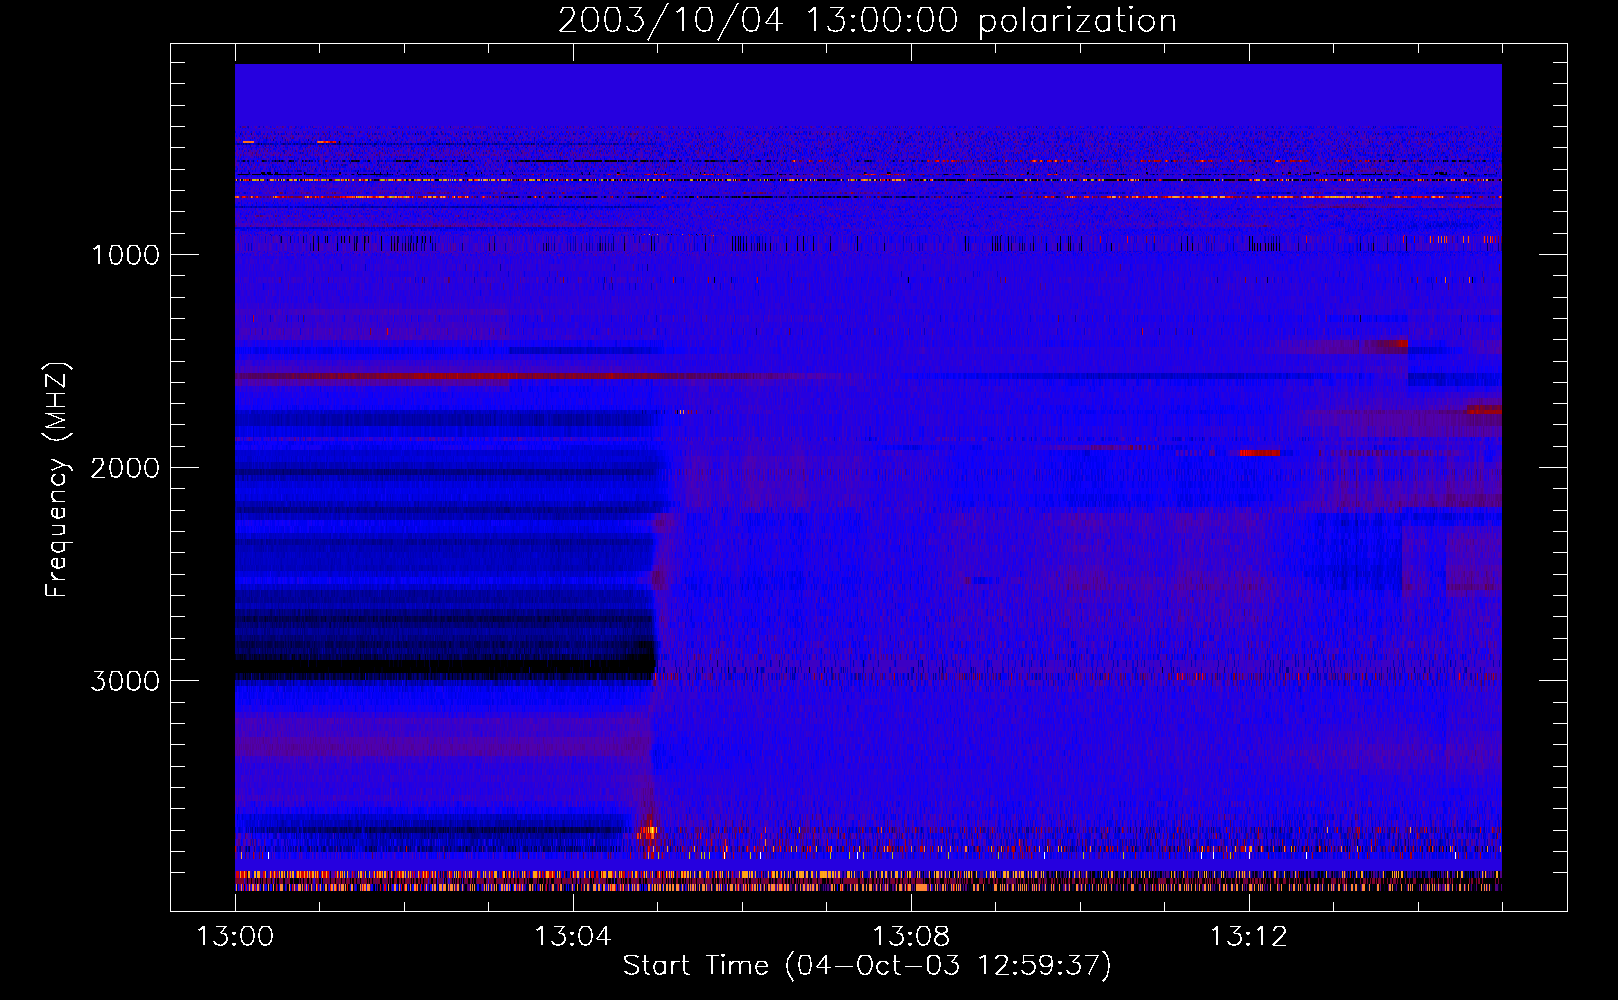
Task: Select the 2000 frequency tick label
Action: tap(125, 468)
